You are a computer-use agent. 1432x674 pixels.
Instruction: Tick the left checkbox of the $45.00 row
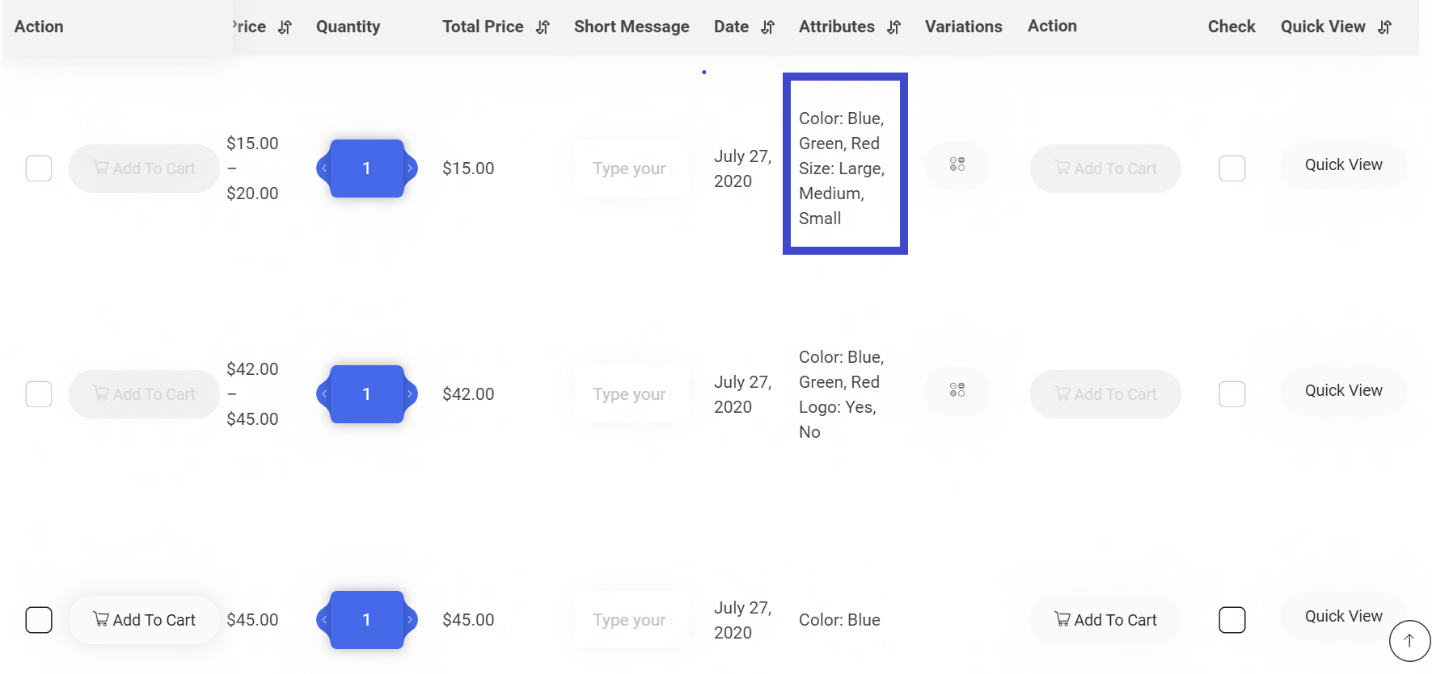(x=38, y=620)
